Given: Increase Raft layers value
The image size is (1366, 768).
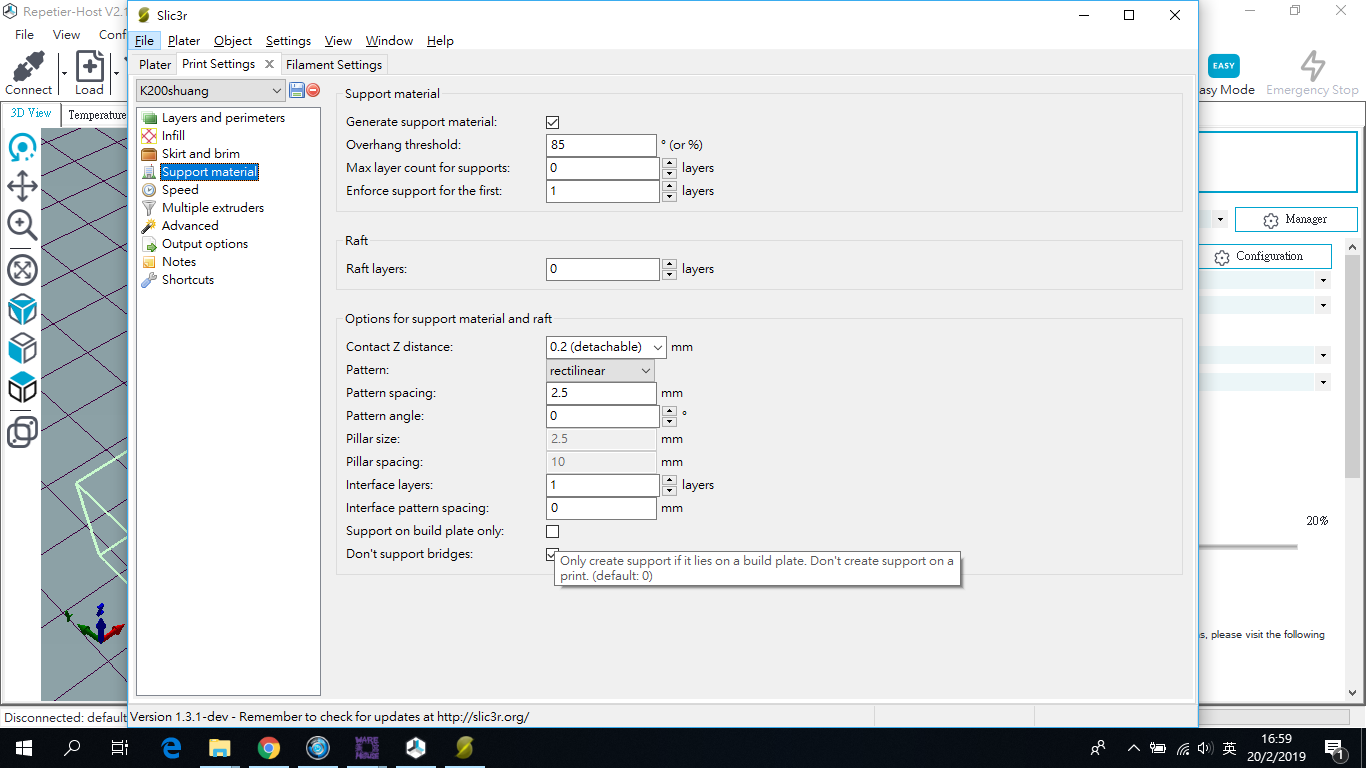Looking at the screenshot, I should pos(669,264).
